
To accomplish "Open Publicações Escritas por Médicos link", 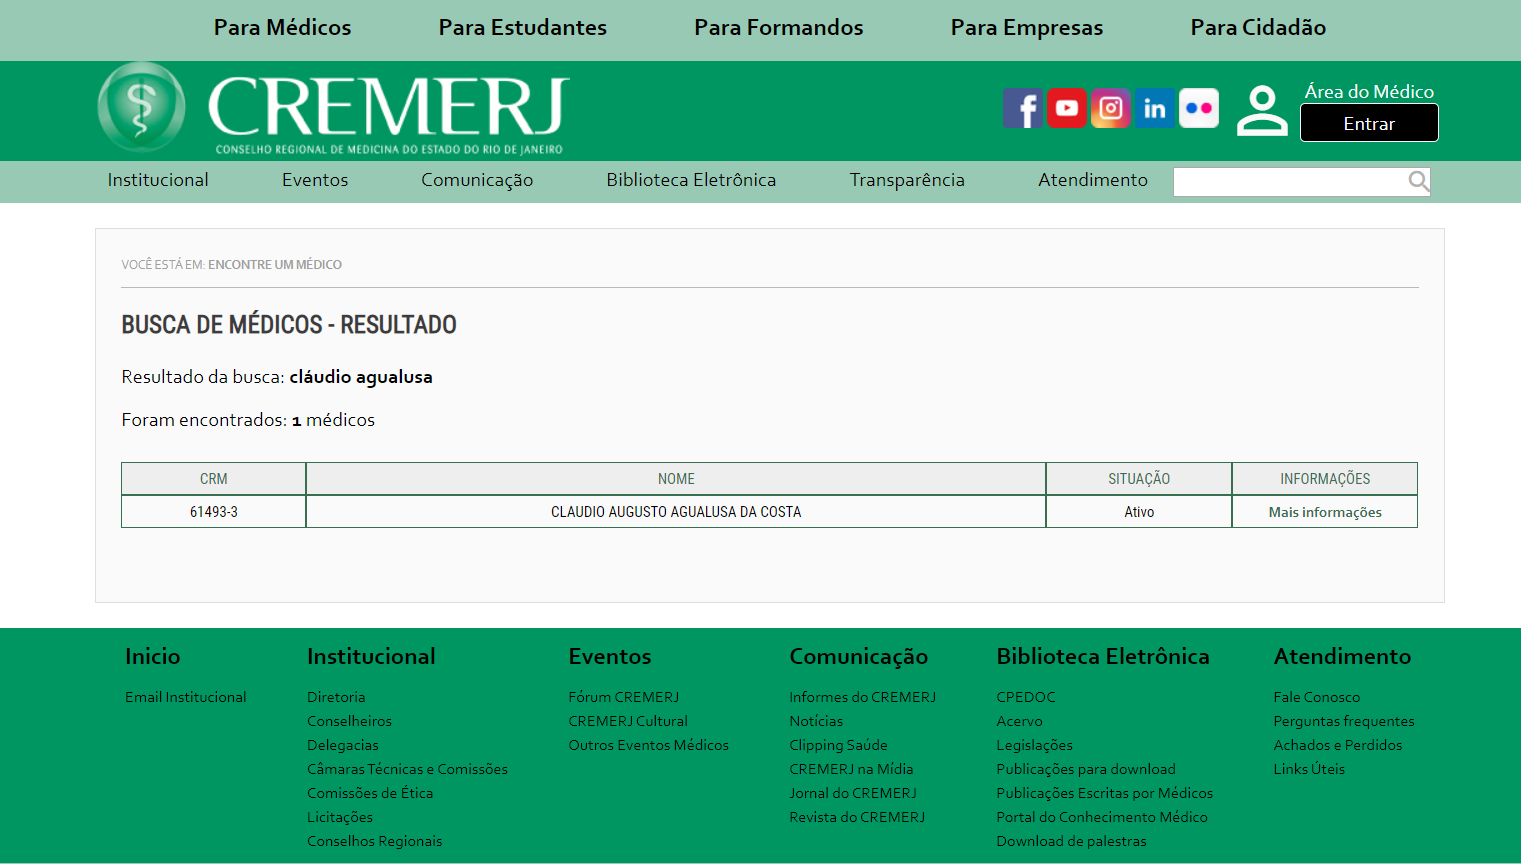I will click(x=1105, y=793).
